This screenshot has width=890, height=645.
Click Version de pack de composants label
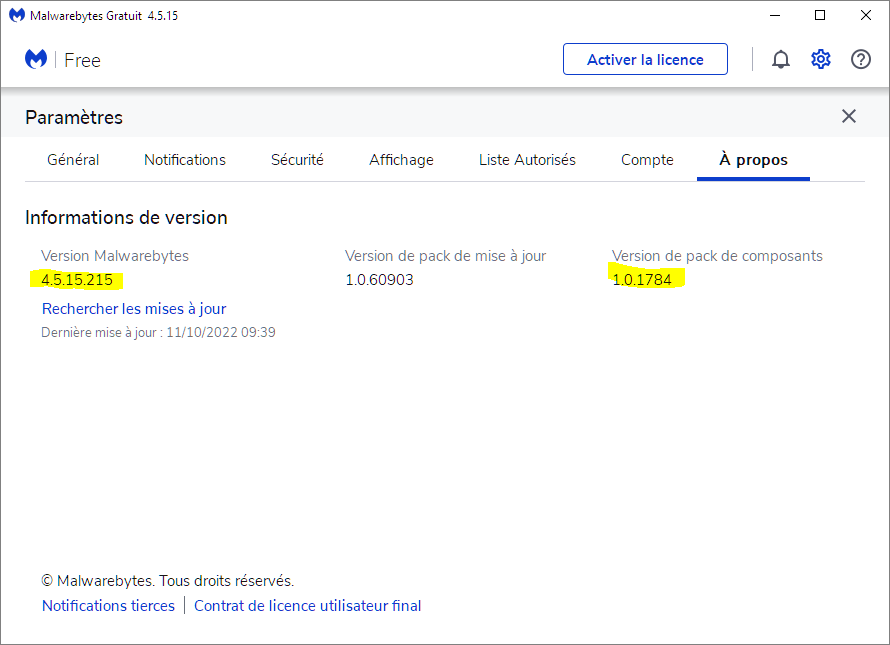[x=717, y=256]
